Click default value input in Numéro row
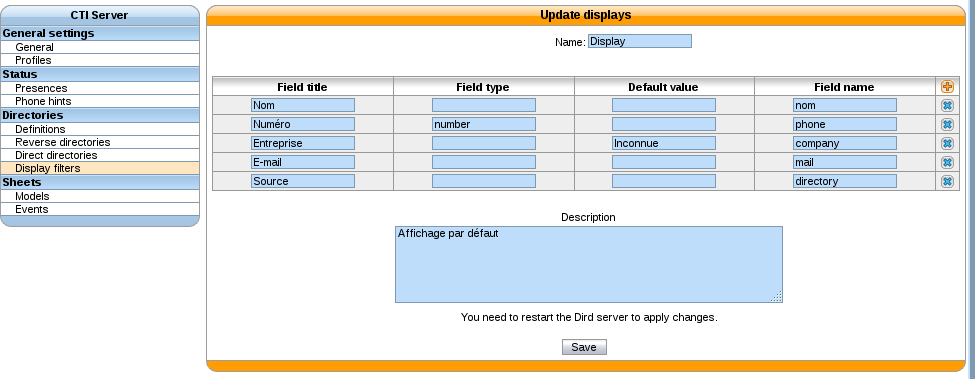The width and height of the screenshot is (975, 379). pos(664,124)
